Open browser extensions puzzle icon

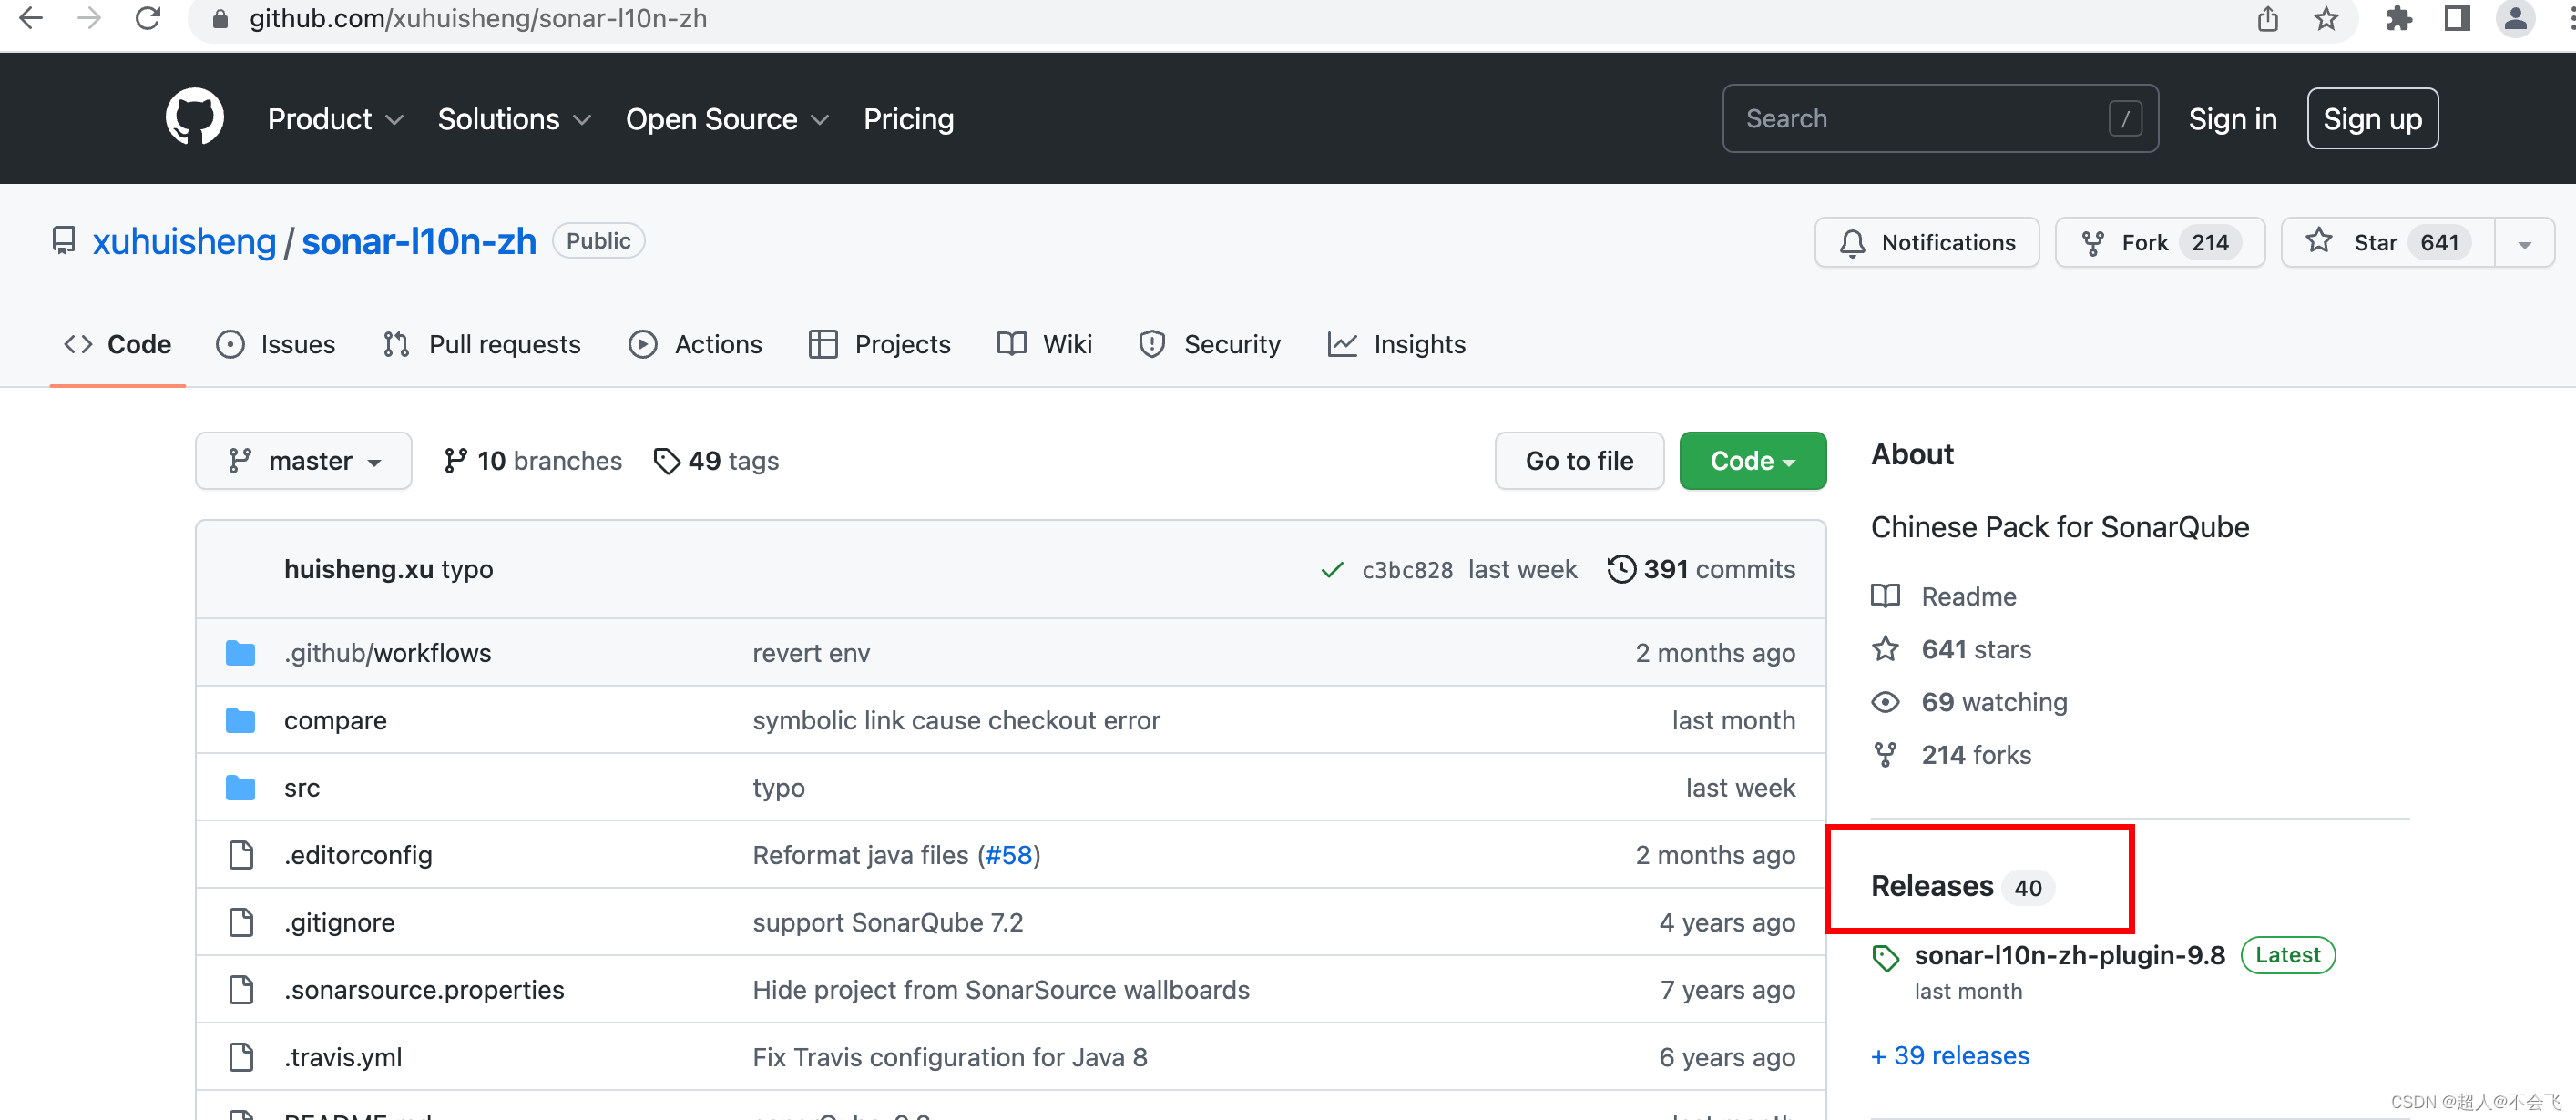[2399, 18]
